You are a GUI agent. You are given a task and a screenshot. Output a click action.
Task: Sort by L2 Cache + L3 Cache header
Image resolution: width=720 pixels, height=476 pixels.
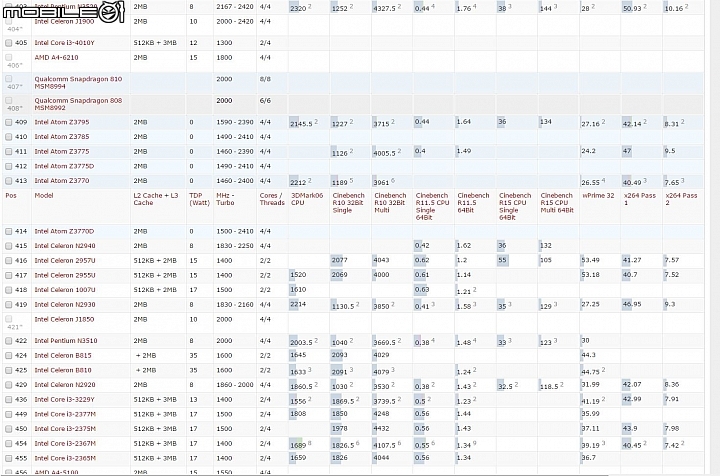(x=156, y=199)
